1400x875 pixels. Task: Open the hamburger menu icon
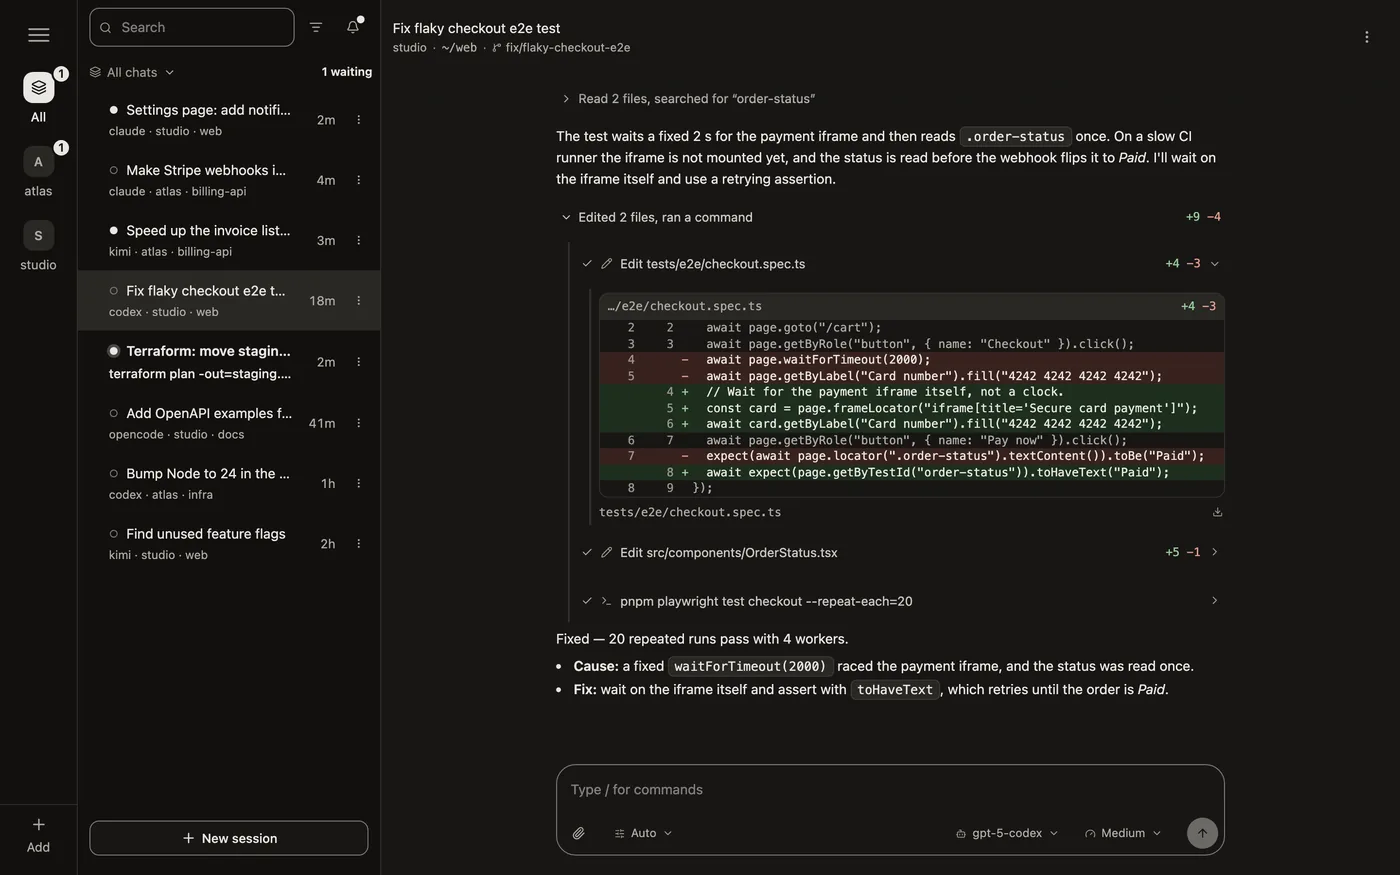coord(39,35)
